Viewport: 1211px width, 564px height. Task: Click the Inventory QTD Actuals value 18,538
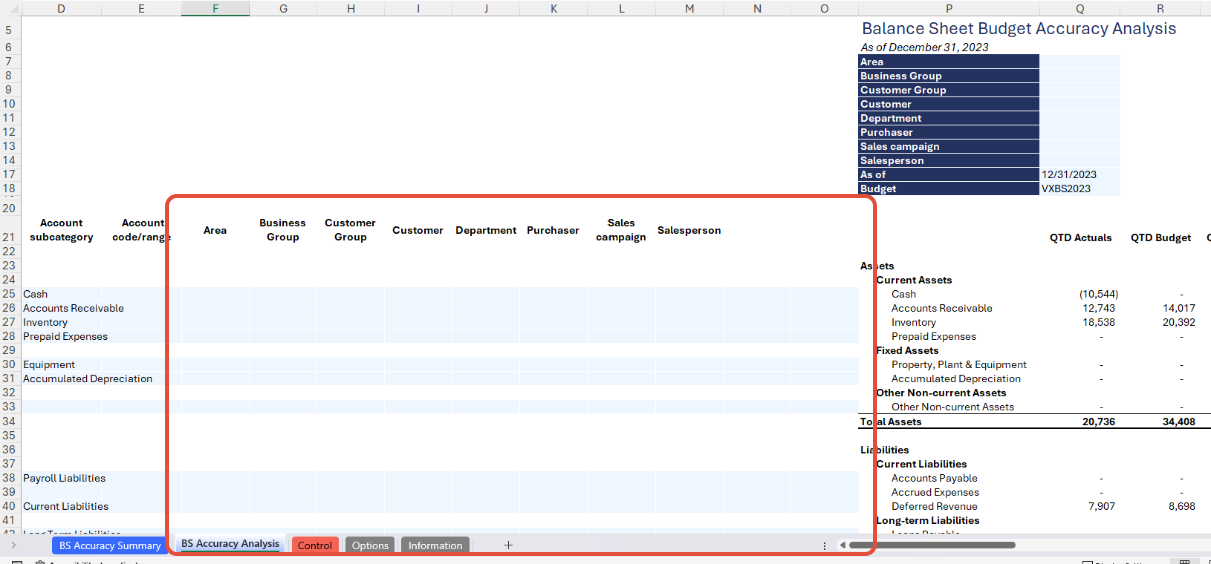tap(1098, 322)
